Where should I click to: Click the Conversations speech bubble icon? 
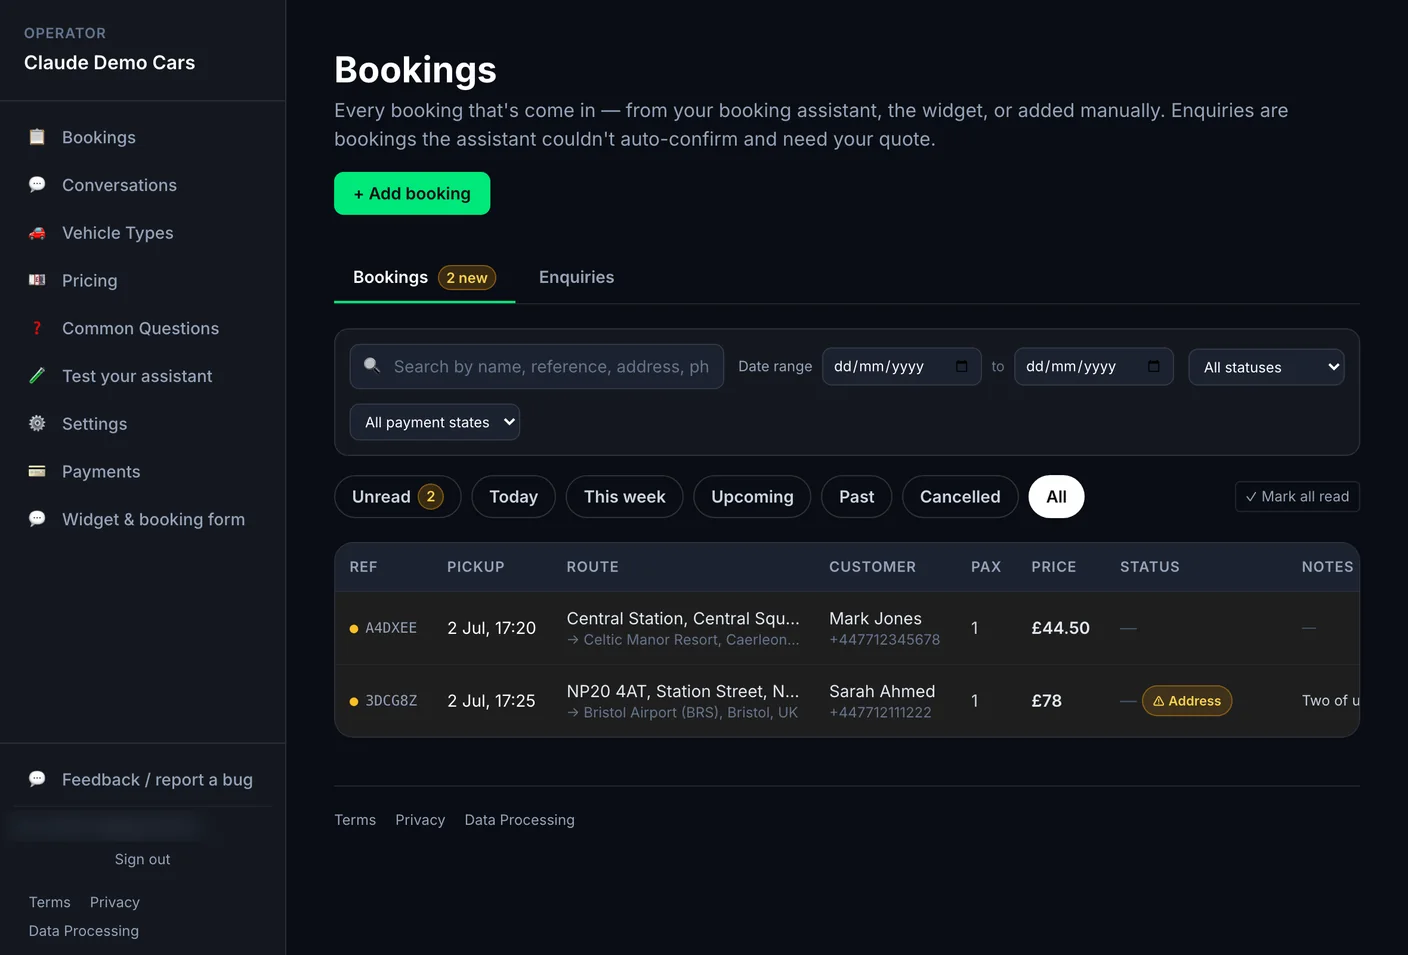(37, 185)
